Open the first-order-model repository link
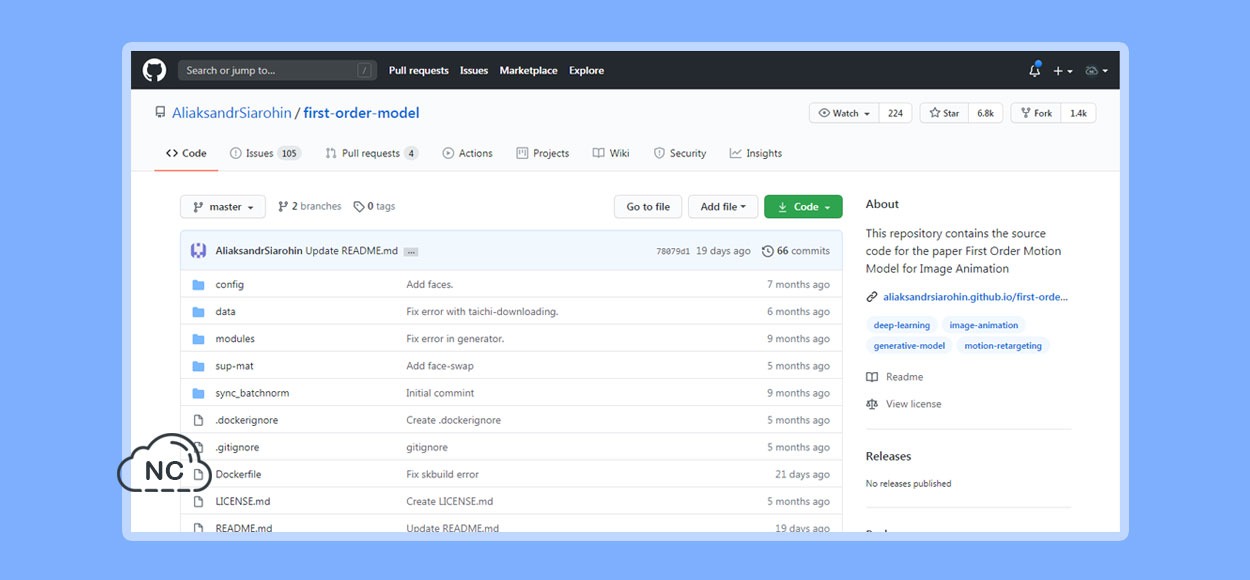Viewport: 1250px width, 580px height. pyautogui.click(x=362, y=113)
